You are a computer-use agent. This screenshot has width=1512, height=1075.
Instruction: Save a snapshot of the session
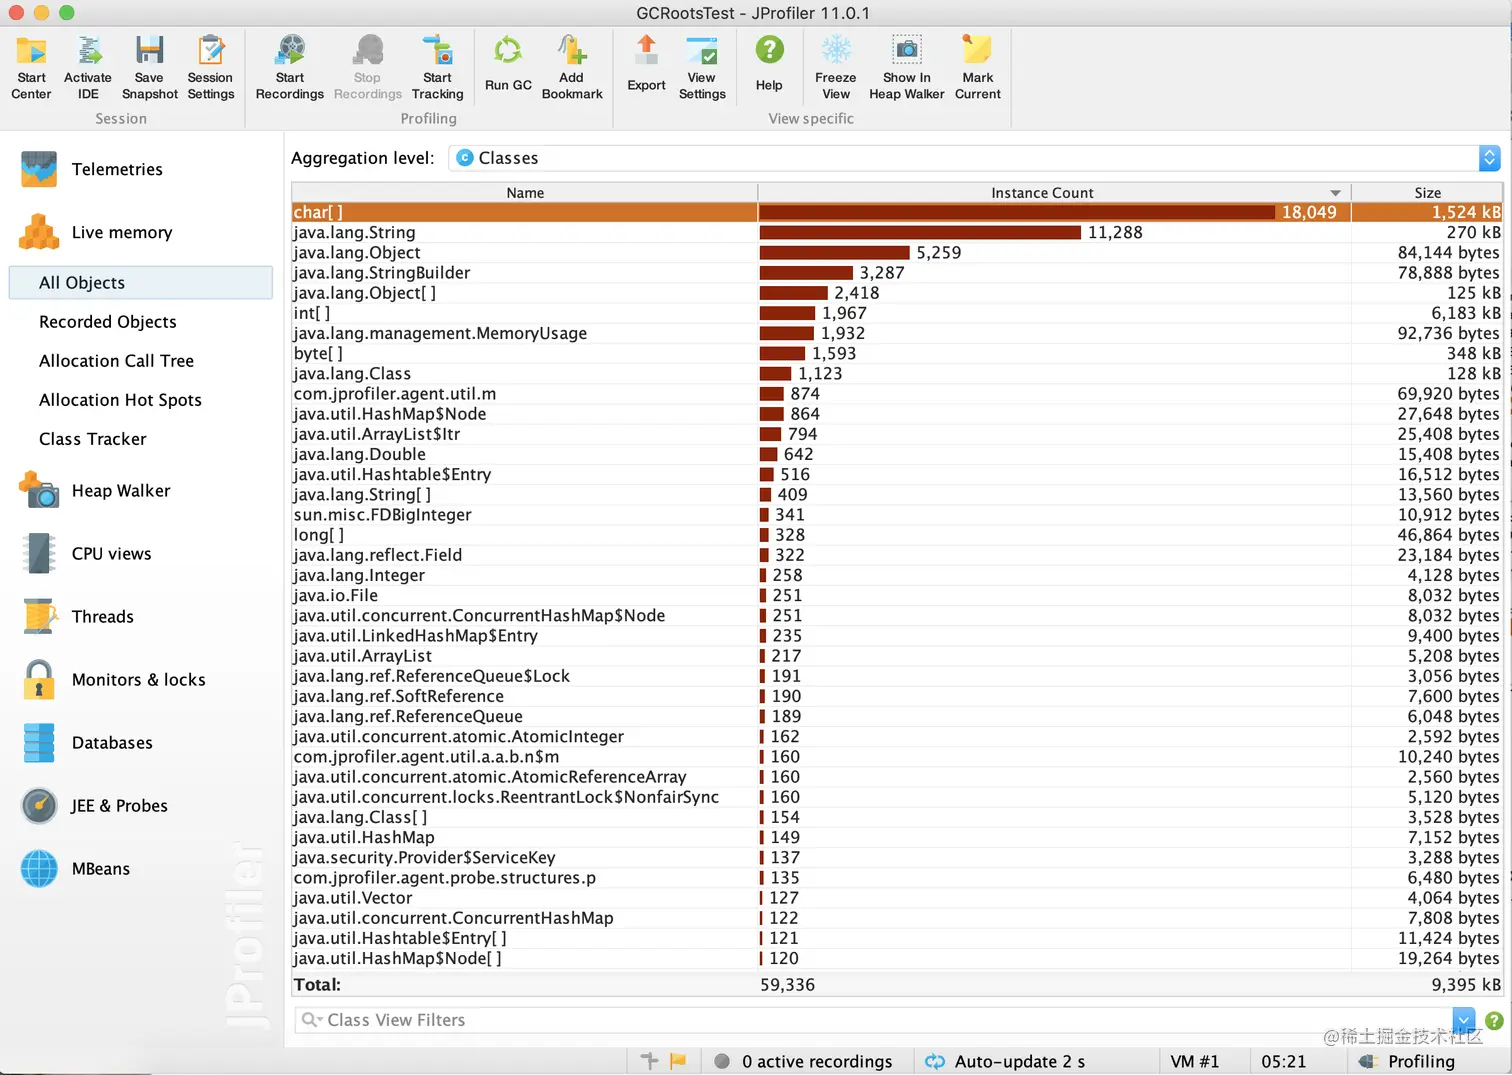coord(150,67)
